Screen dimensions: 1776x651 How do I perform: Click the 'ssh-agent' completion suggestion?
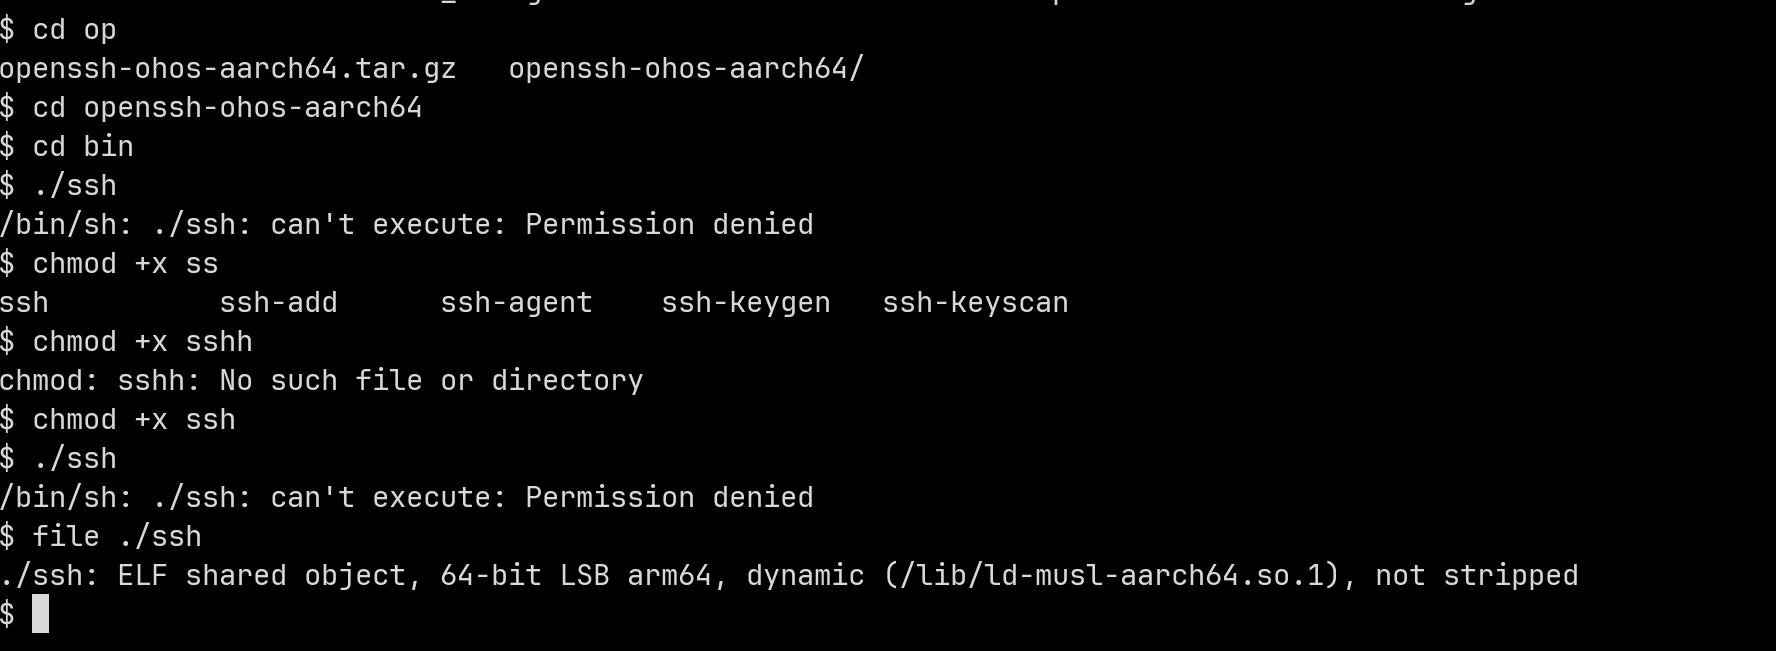pyautogui.click(x=517, y=303)
